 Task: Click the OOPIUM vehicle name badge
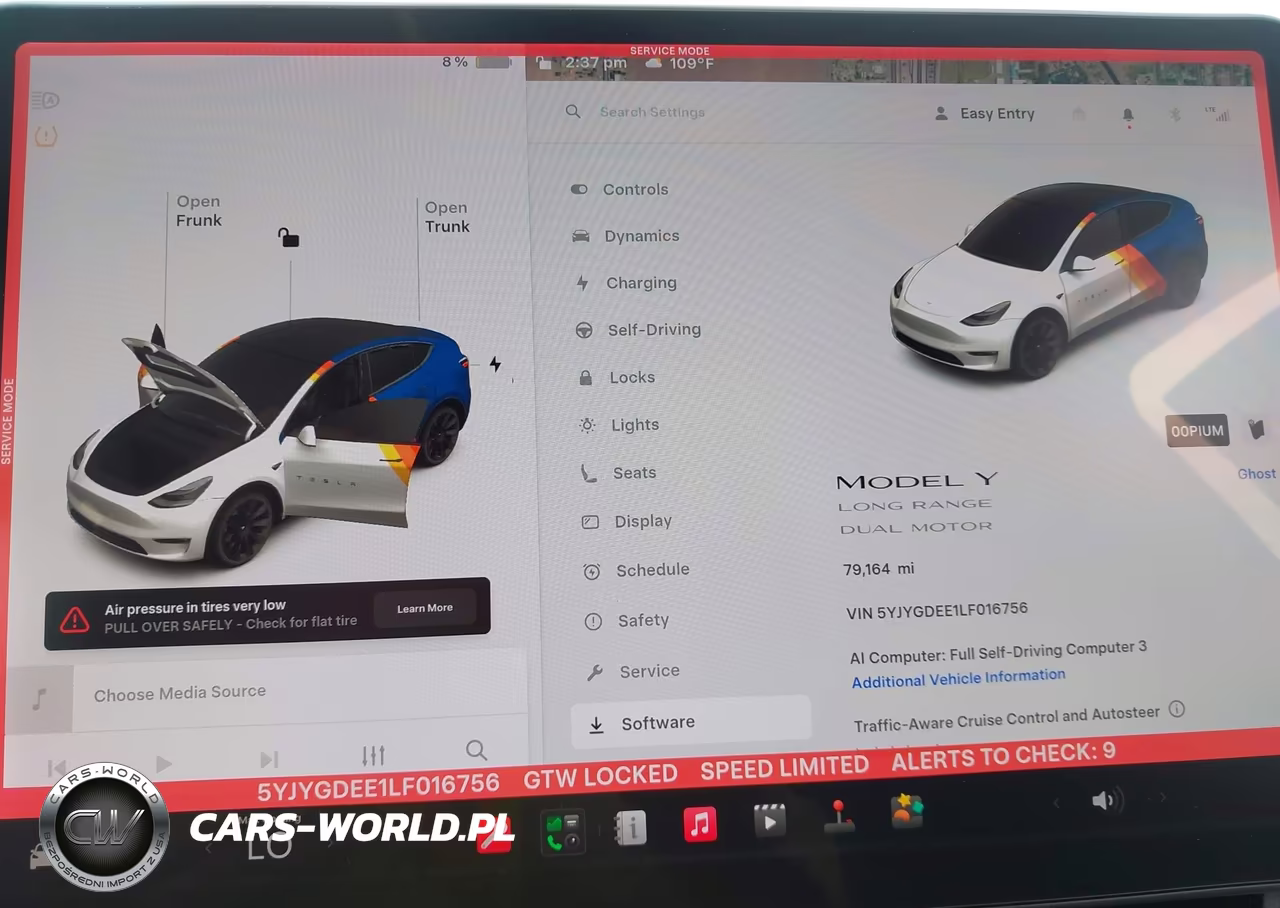[x=1197, y=431]
